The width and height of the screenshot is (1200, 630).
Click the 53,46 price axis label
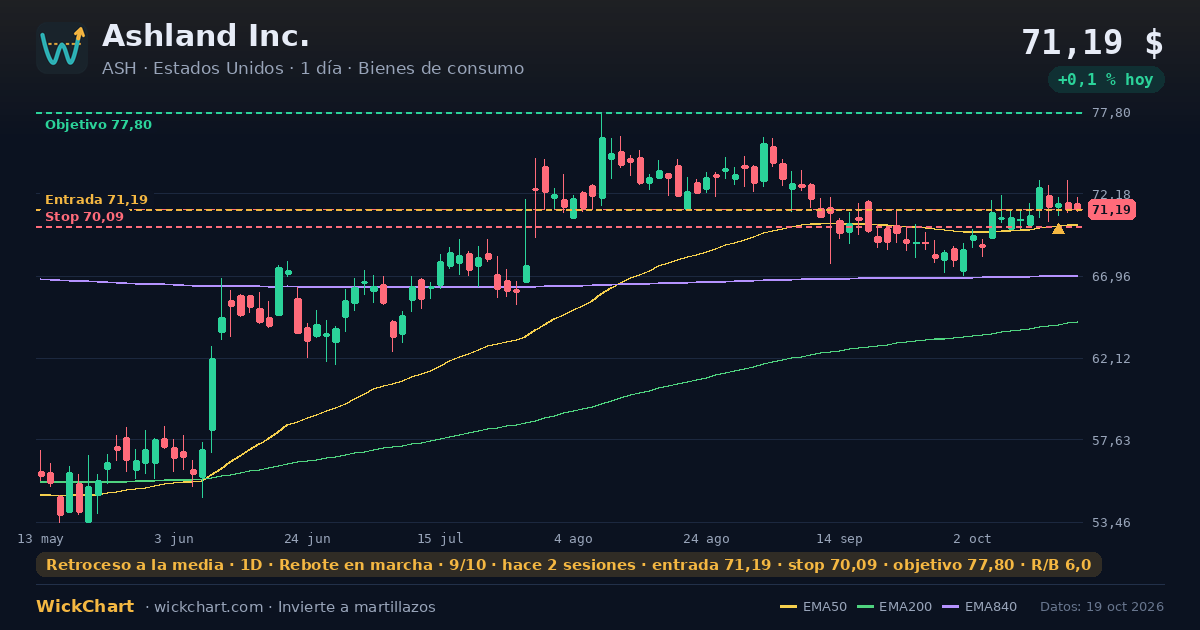coord(1112,522)
